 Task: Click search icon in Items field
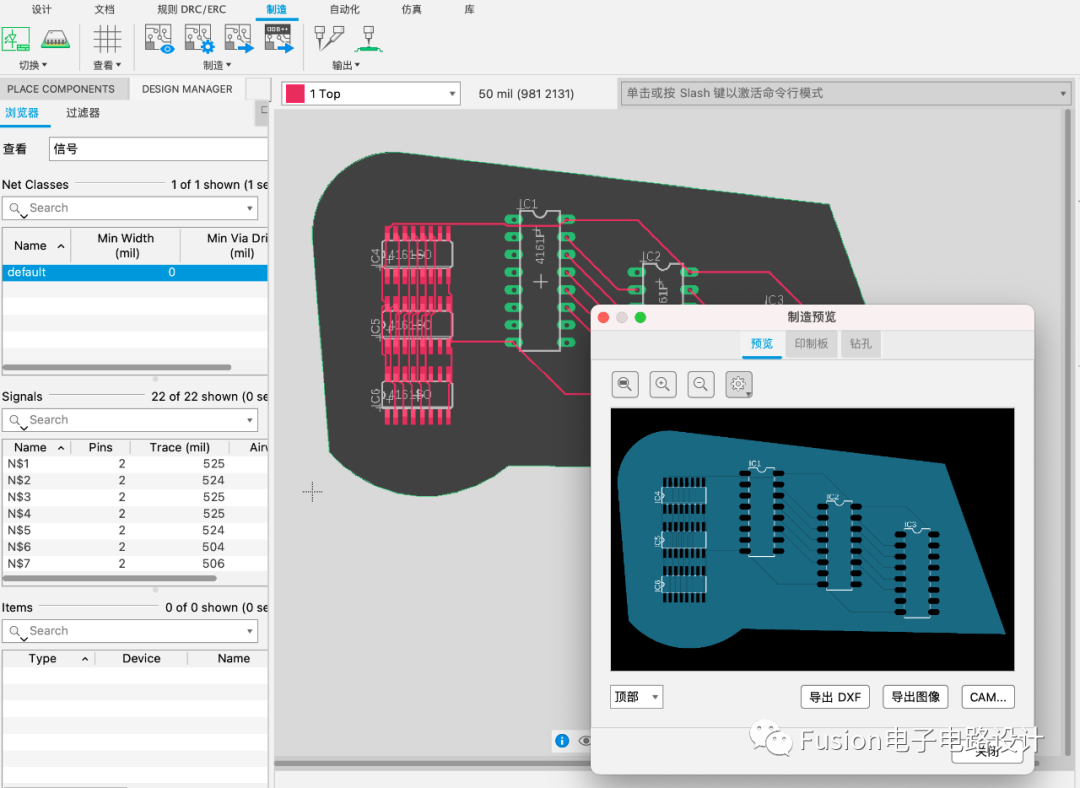(15, 632)
